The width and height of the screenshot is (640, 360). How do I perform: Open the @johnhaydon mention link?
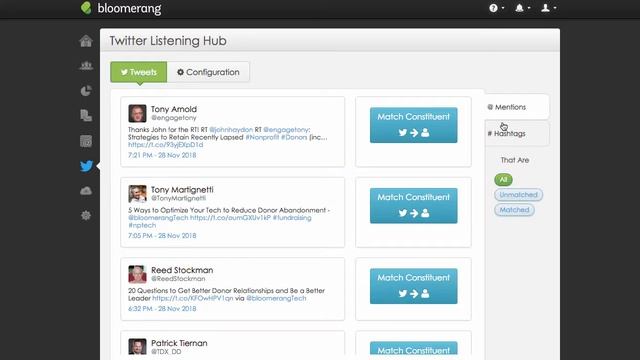click(231, 129)
